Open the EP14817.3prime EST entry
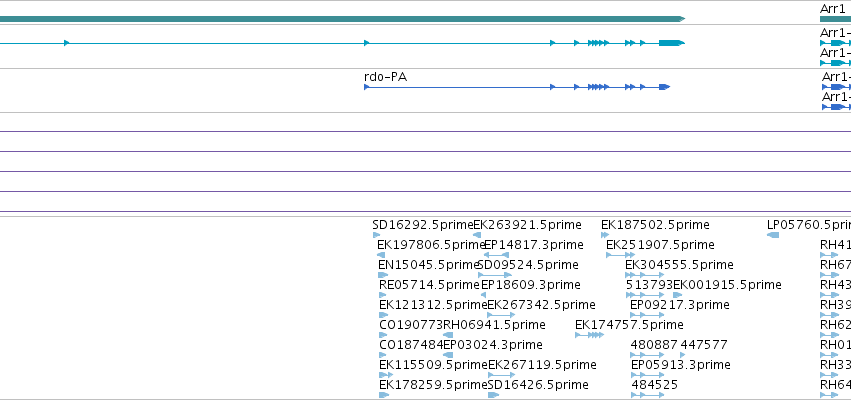 (534, 245)
